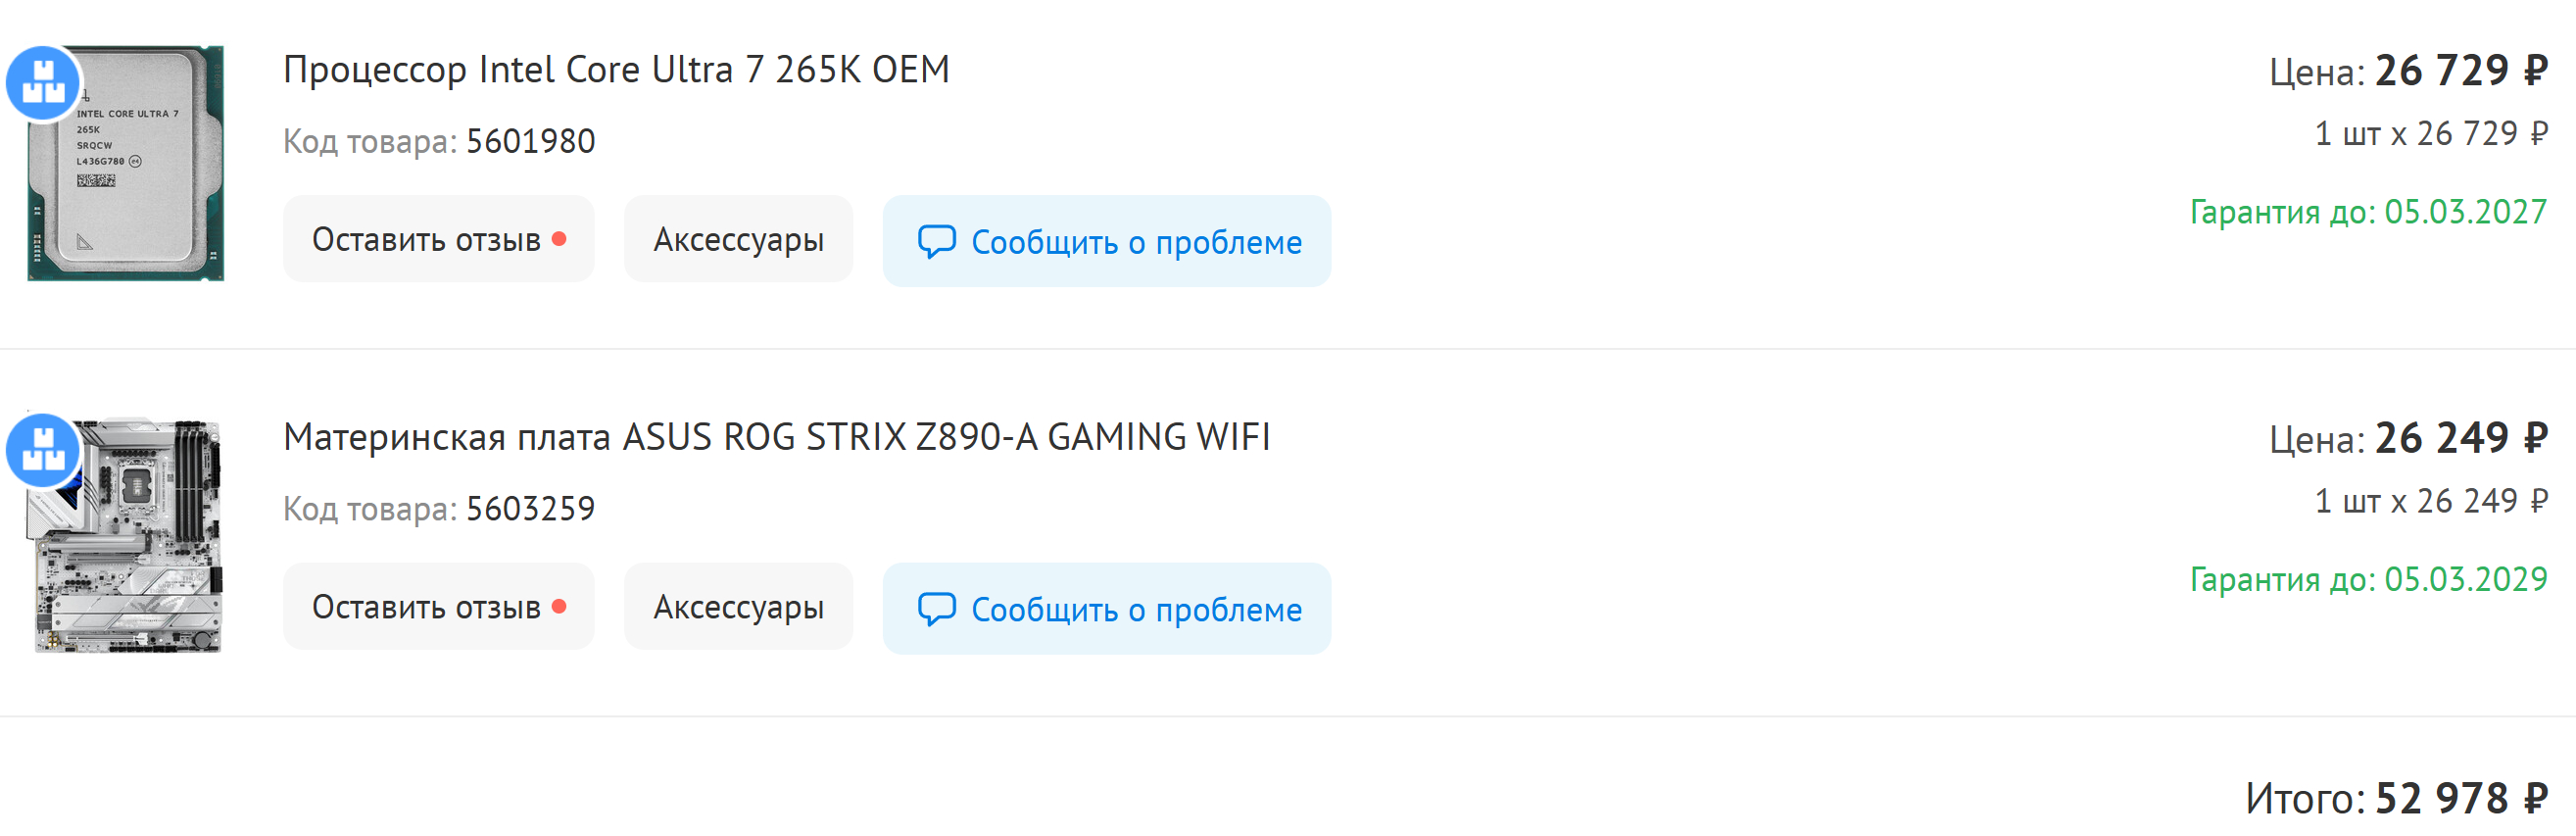
Task: Report a problem with the Intel processor
Action: (x=1107, y=241)
